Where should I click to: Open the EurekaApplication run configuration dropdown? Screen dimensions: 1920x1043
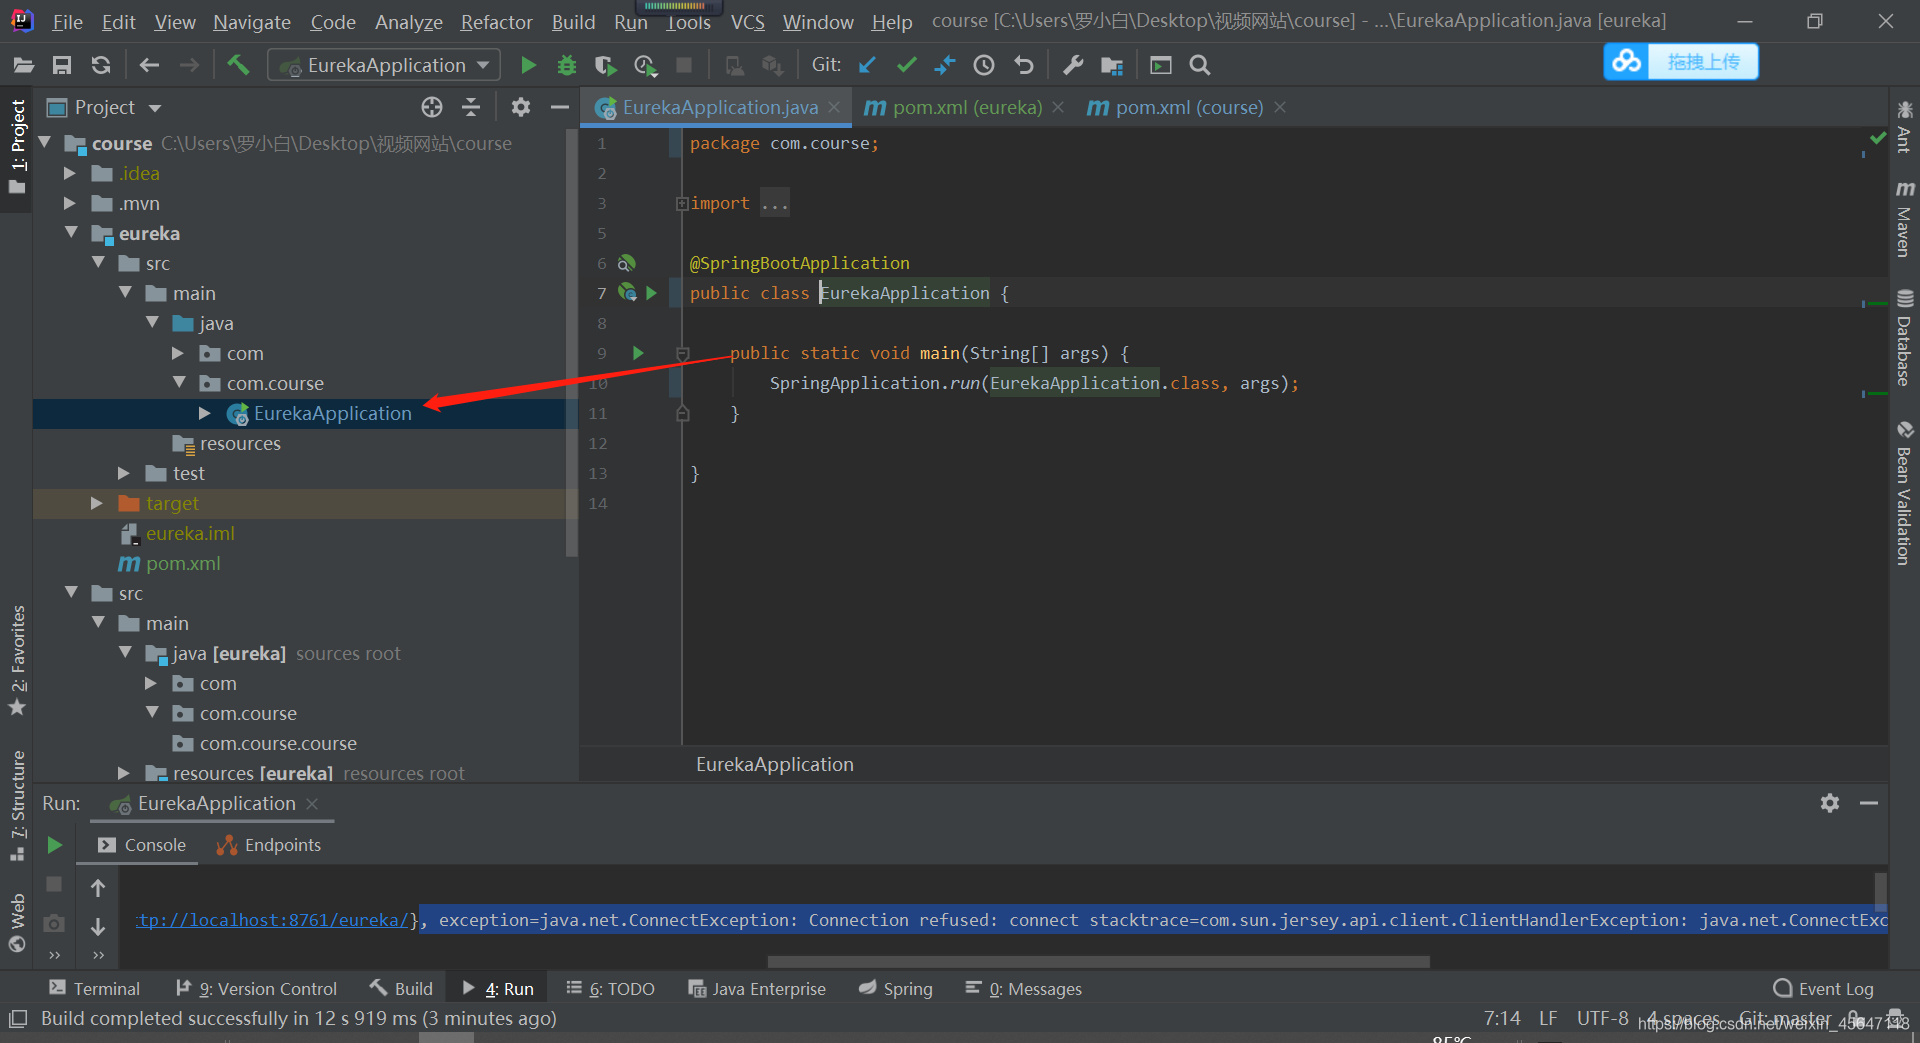click(385, 65)
